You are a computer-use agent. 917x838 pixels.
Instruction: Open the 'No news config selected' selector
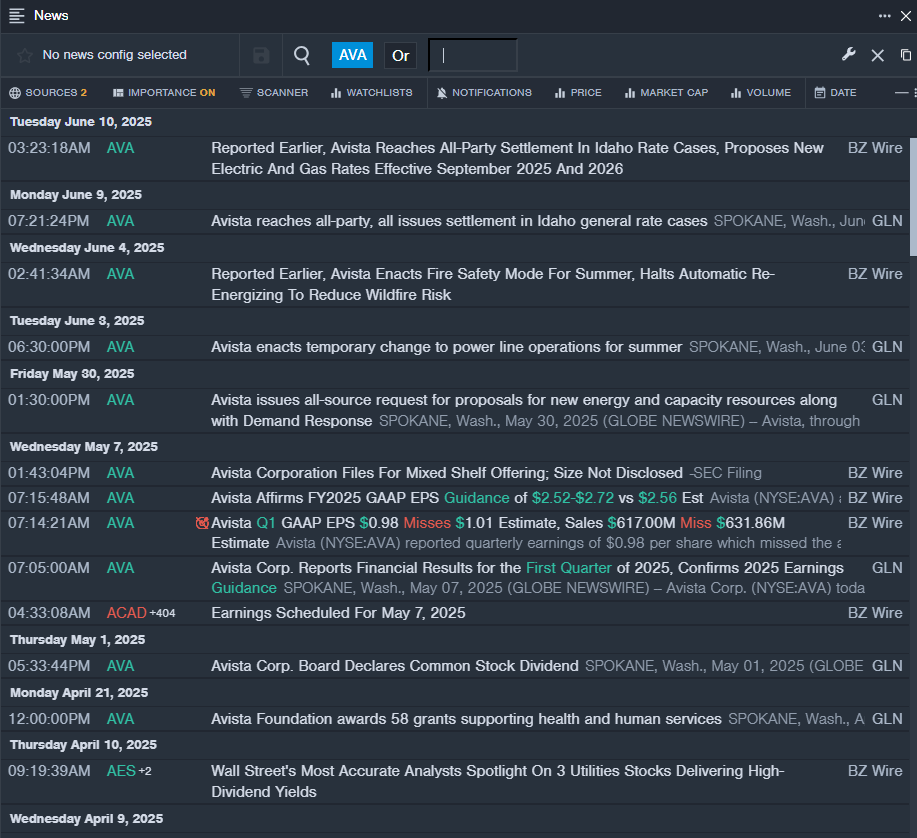coord(115,55)
